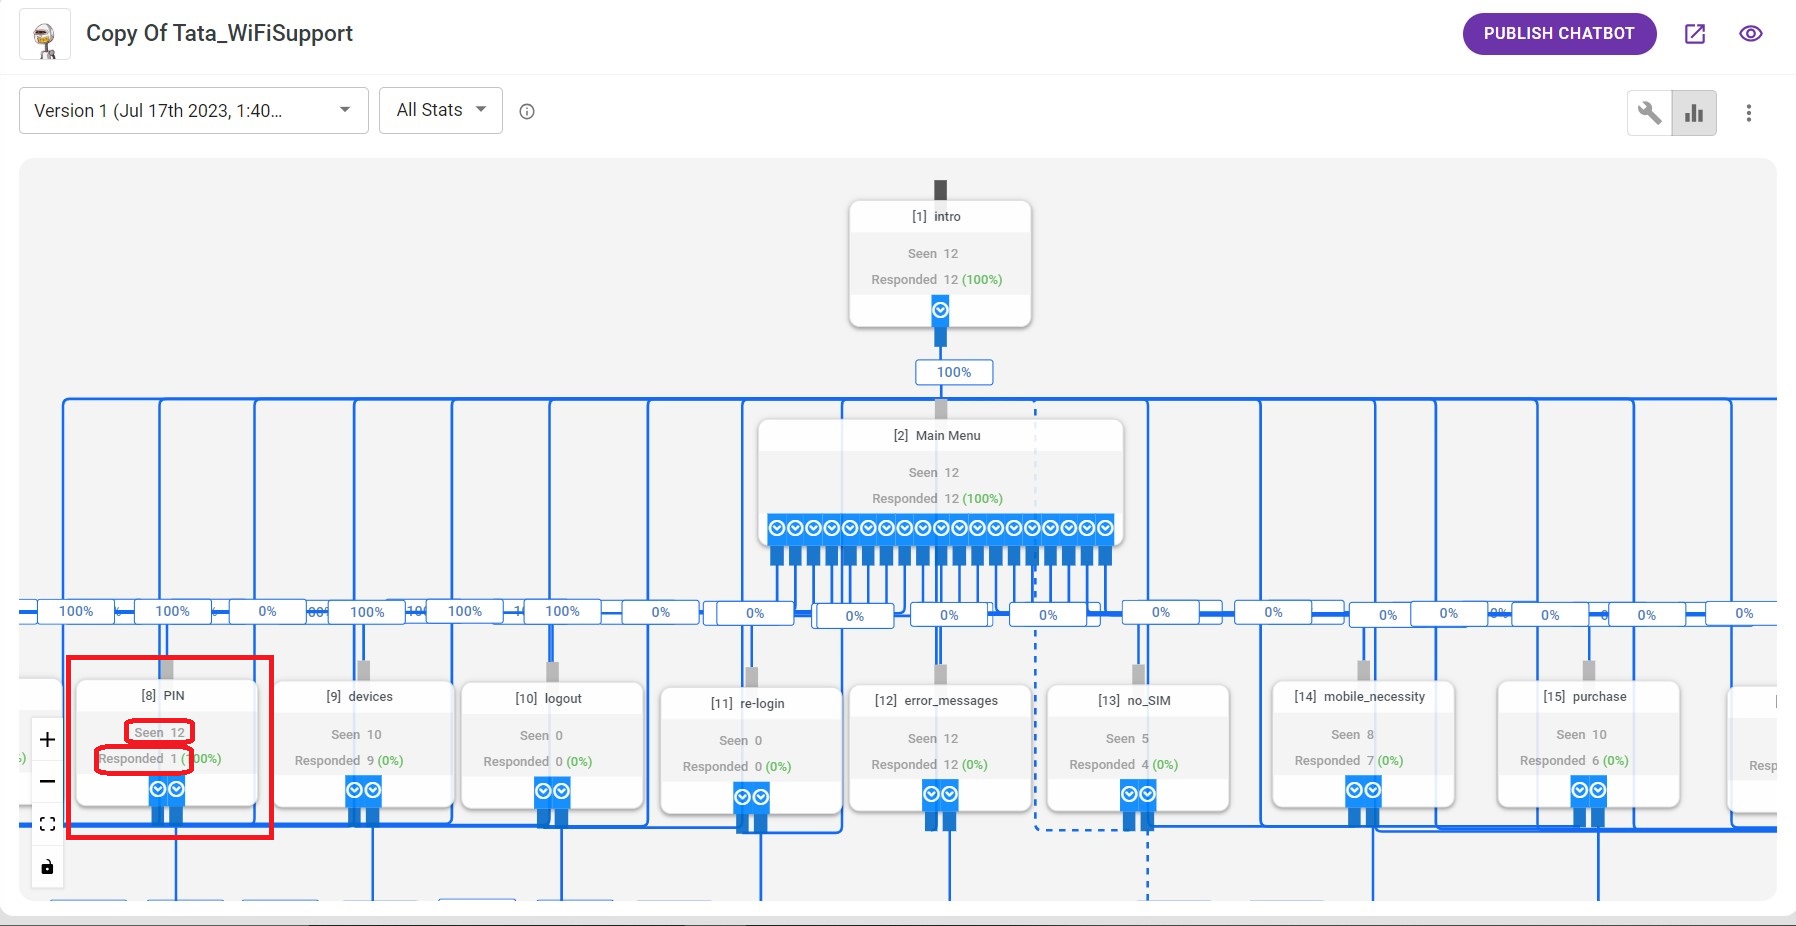This screenshot has width=1796, height=926.
Task: Click the first Main Menu output connector
Action: 777,528
